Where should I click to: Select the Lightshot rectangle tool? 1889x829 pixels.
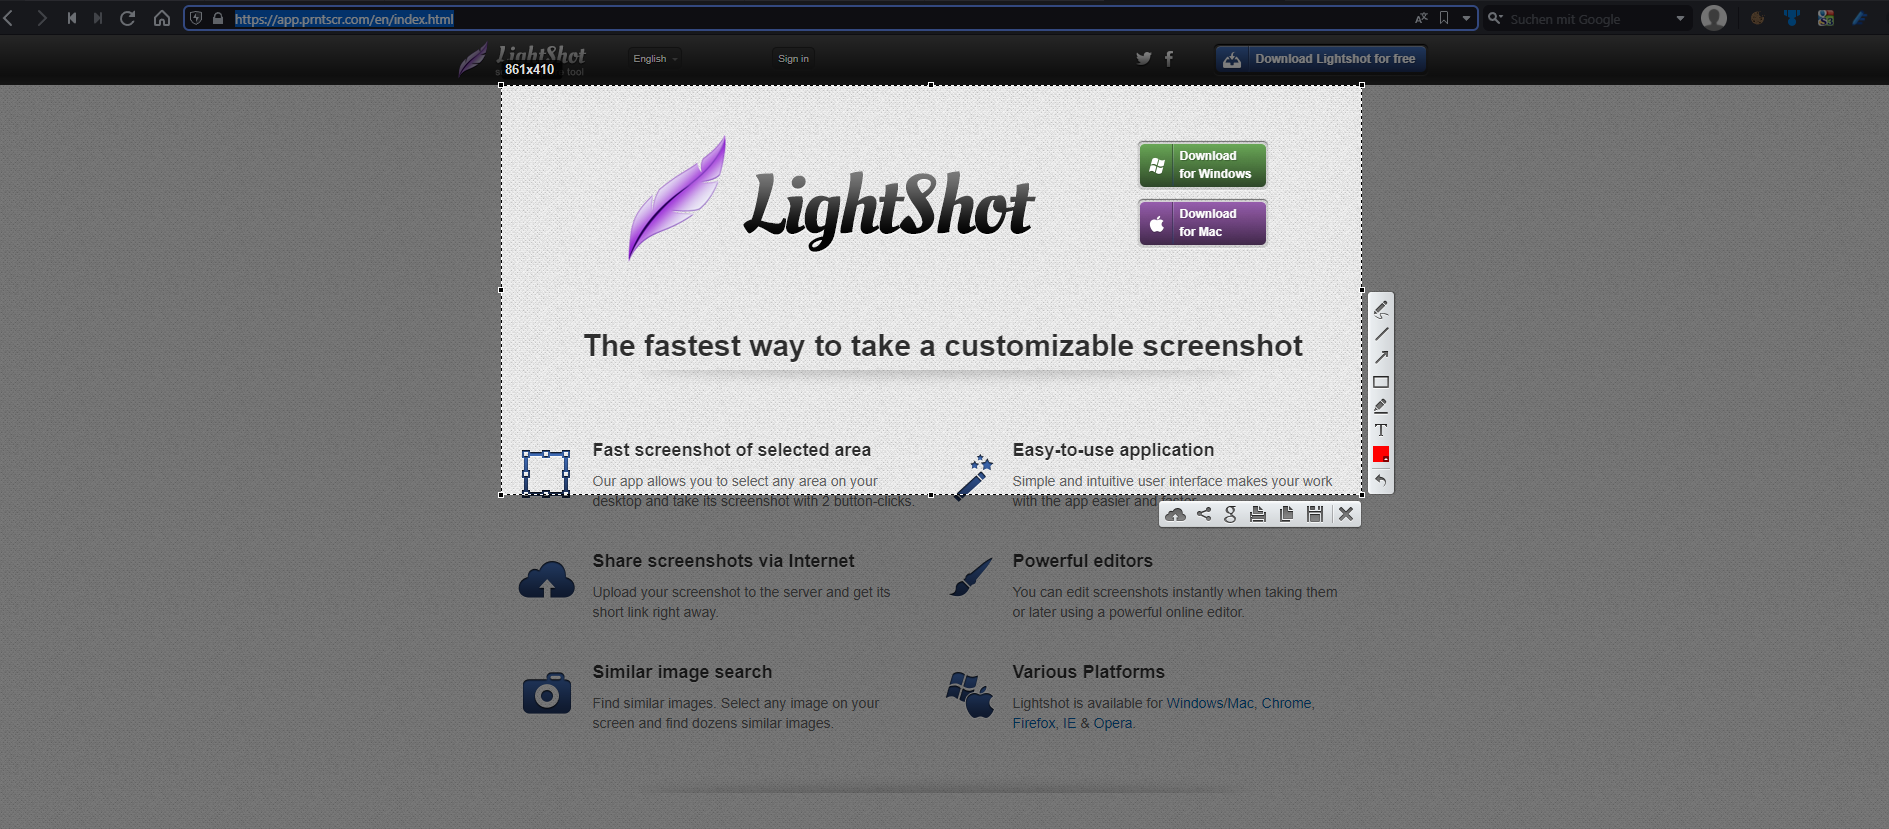[x=1381, y=382]
